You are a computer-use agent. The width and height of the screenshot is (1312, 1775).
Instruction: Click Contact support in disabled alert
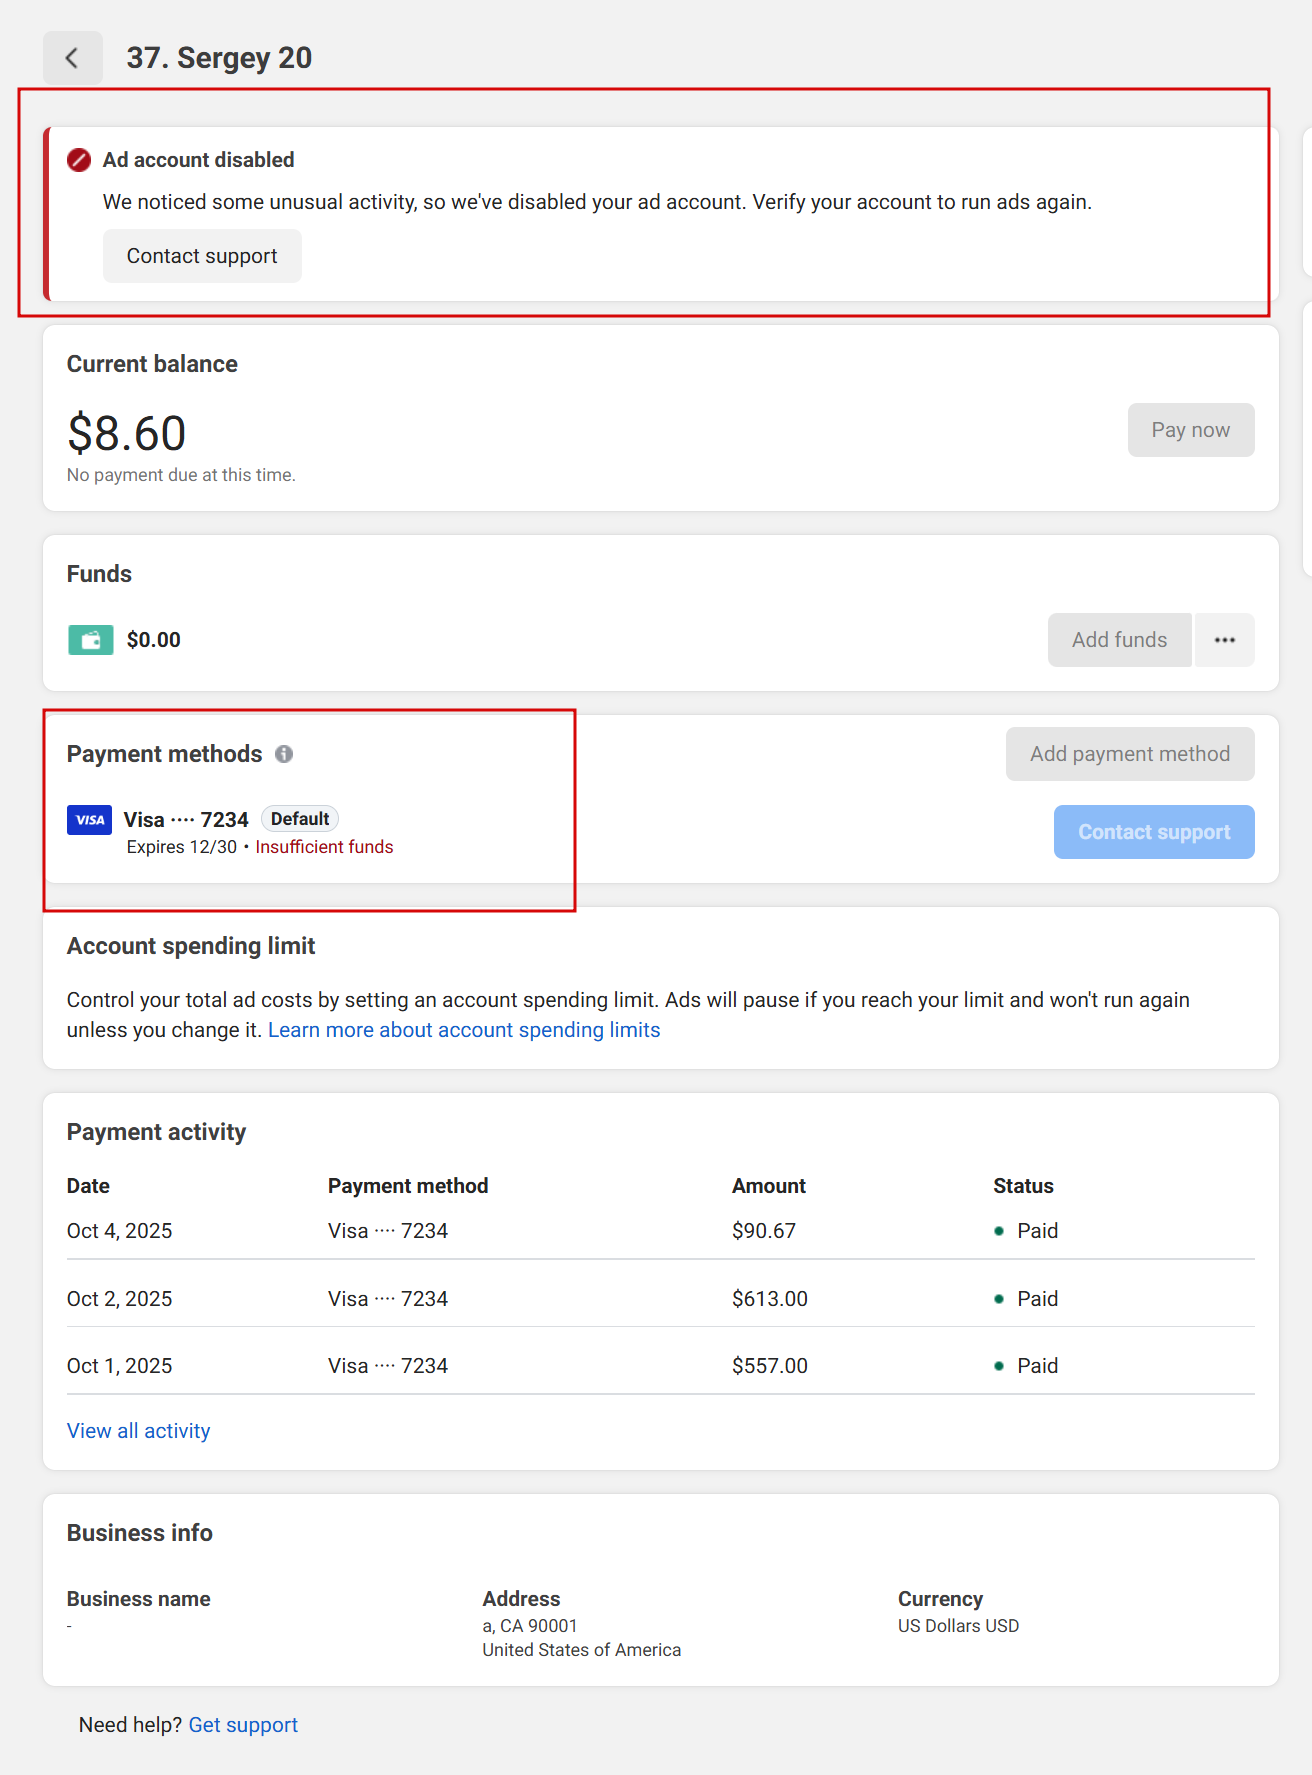point(202,256)
